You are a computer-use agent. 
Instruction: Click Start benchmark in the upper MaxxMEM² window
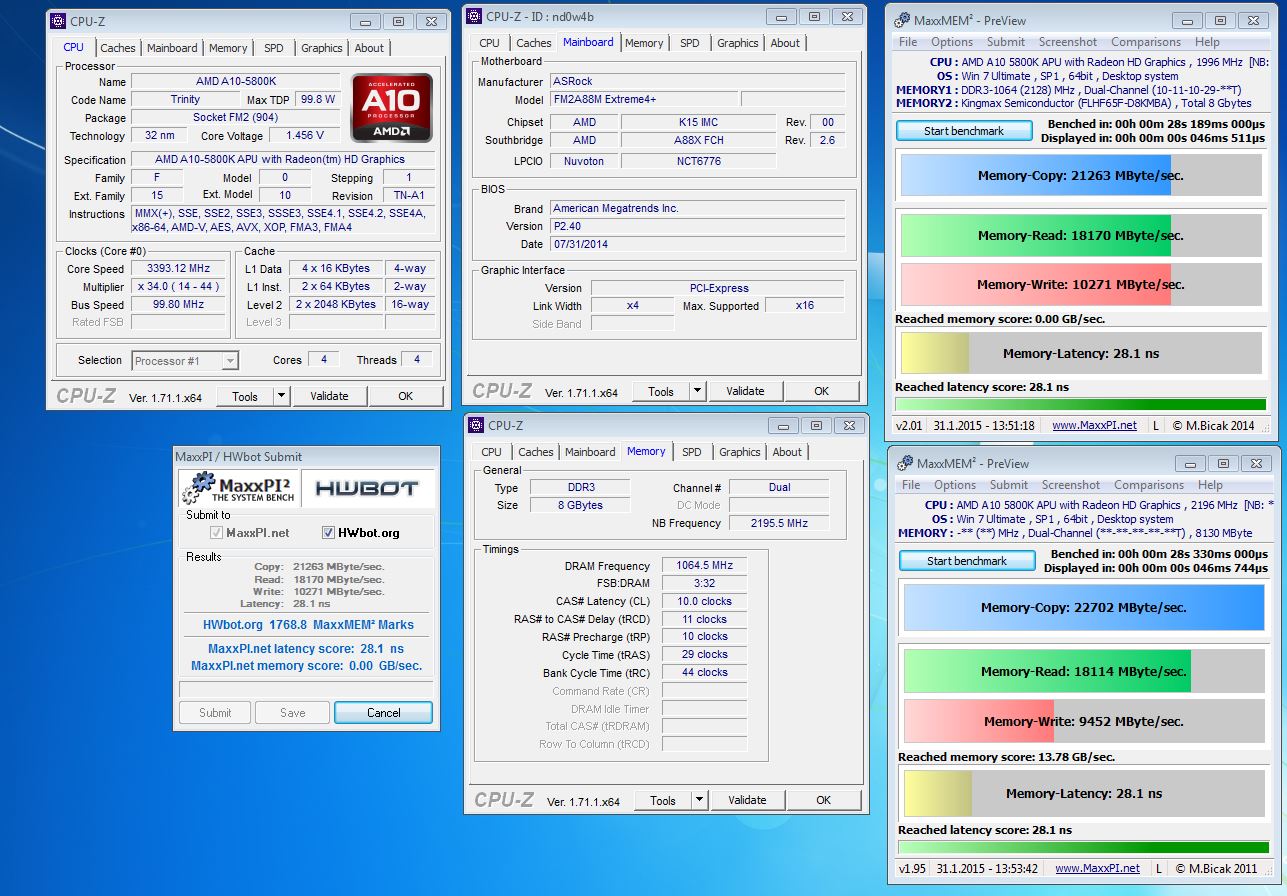click(x=964, y=131)
